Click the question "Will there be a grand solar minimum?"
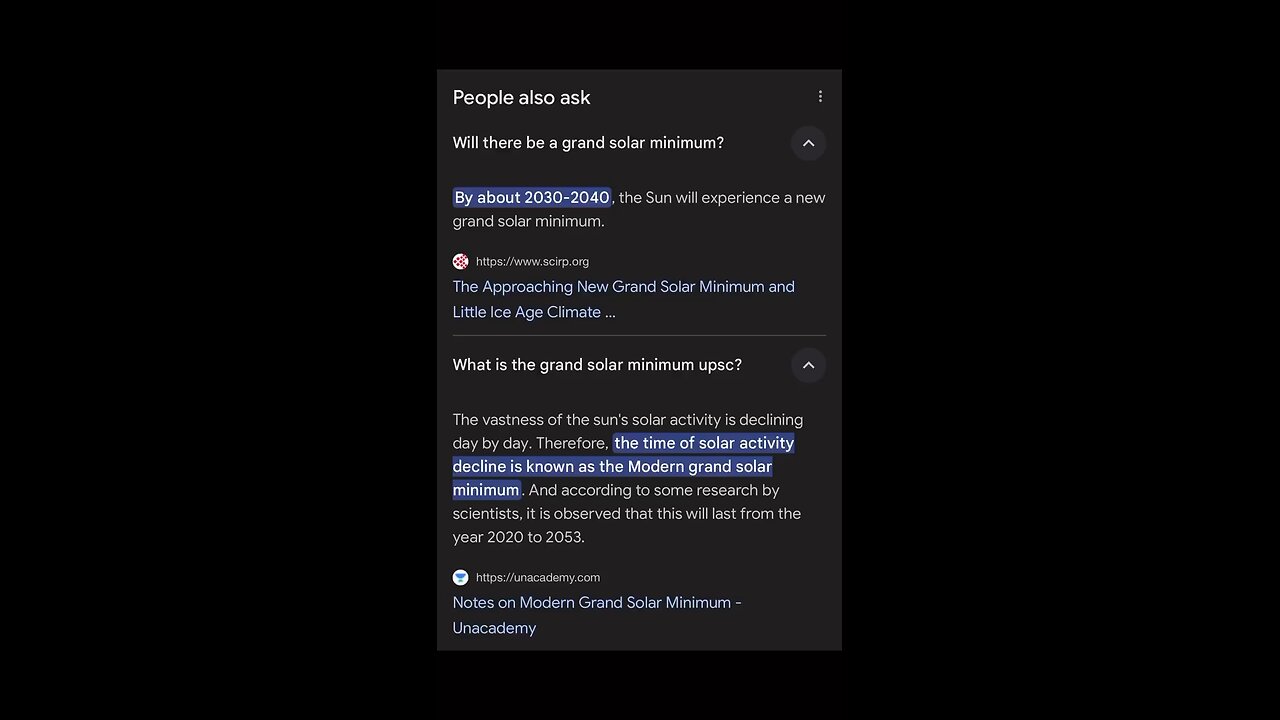The image size is (1280, 720). [588, 143]
